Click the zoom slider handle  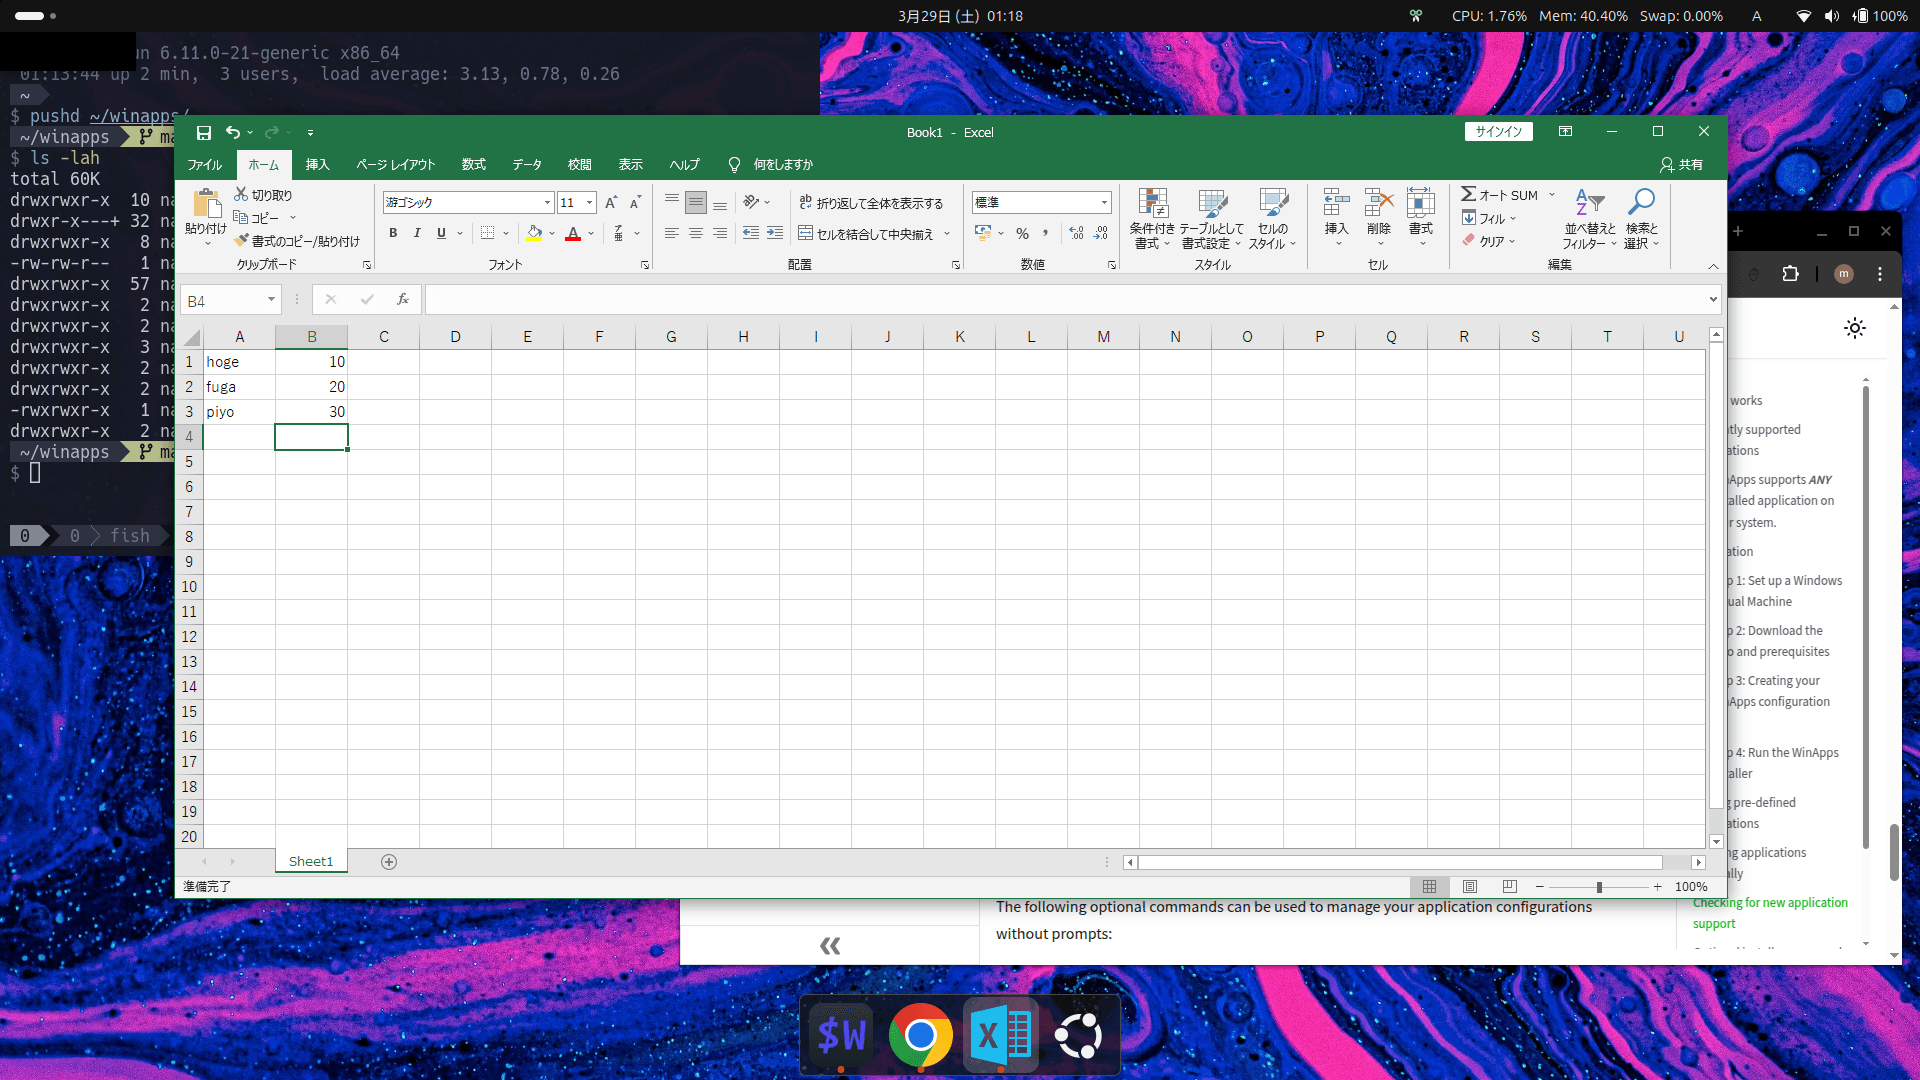tap(1599, 887)
